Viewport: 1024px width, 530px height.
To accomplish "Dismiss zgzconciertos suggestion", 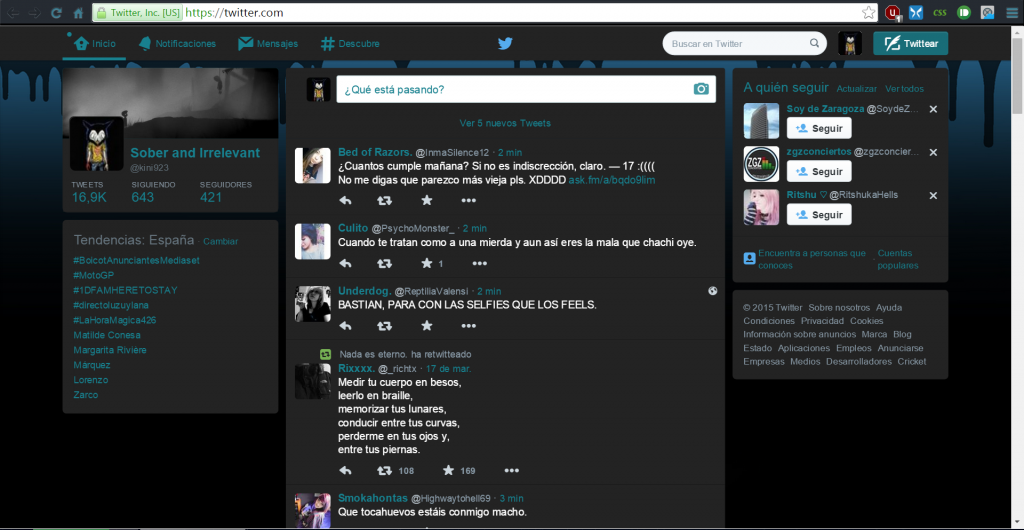I will click(933, 152).
